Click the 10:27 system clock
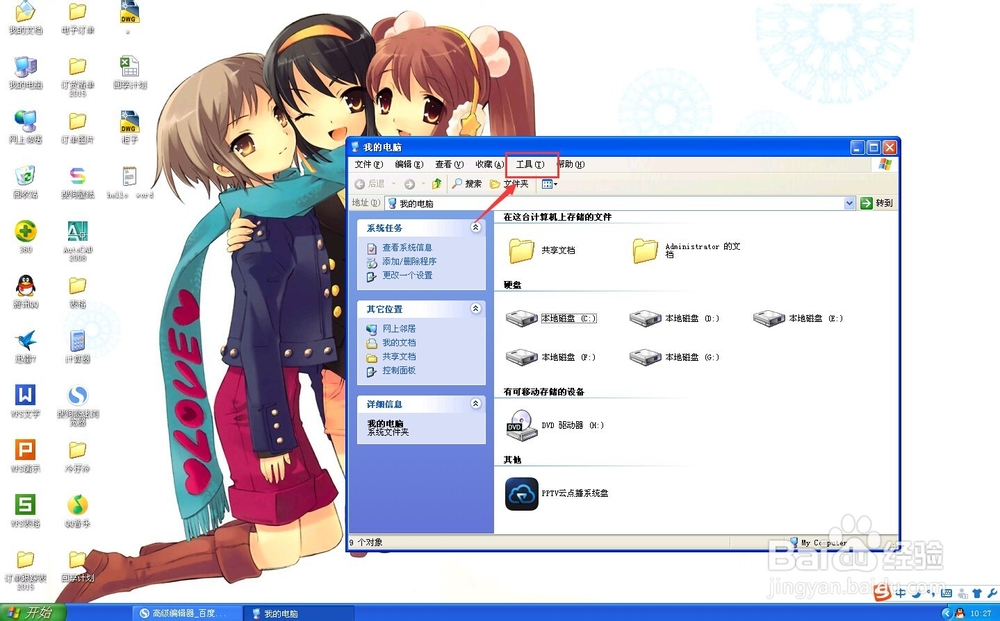The image size is (1000, 621). click(x=981, y=613)
